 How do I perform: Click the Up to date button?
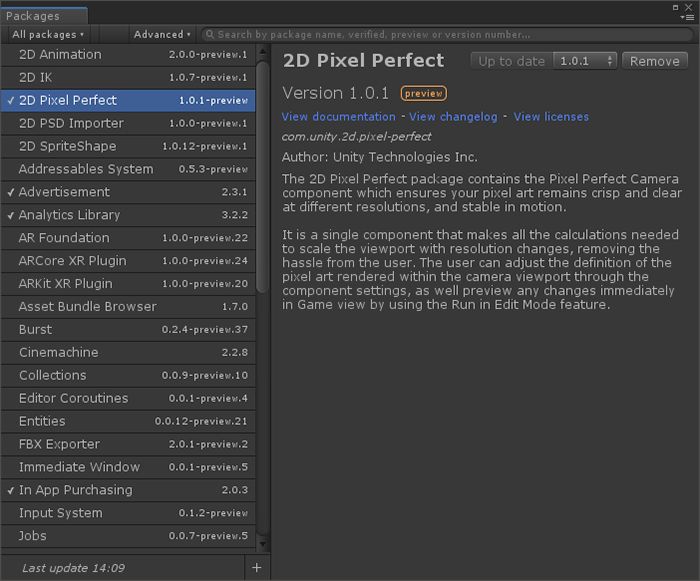point(511,61)
